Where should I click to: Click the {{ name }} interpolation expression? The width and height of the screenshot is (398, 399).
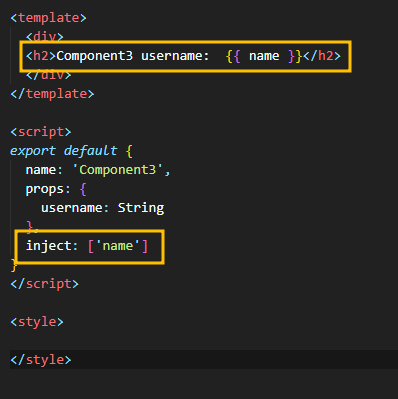pyautogui.click(x=264, y=56)
